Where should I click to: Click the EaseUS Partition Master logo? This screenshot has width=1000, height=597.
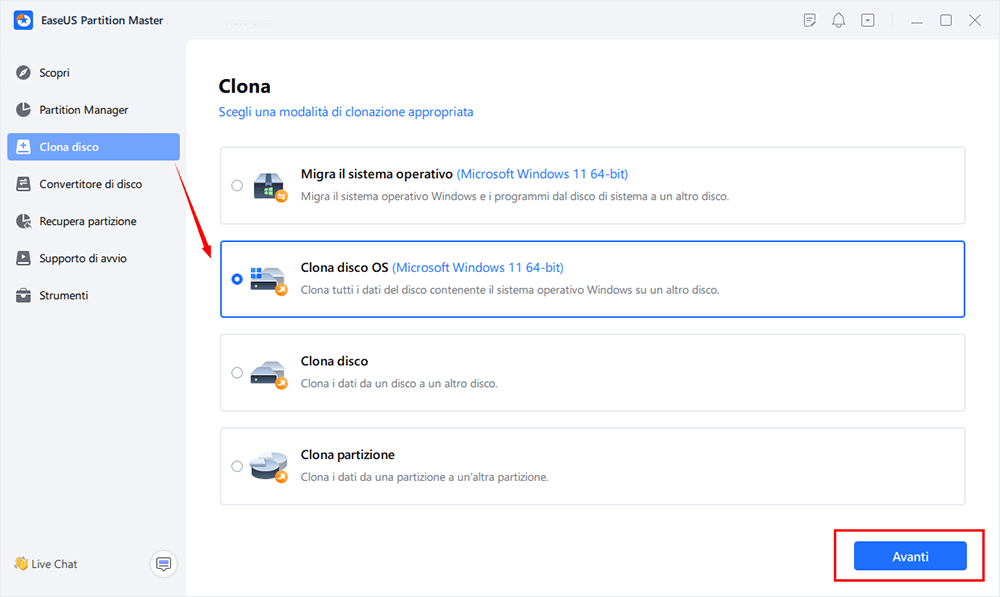tap(23, 20)
